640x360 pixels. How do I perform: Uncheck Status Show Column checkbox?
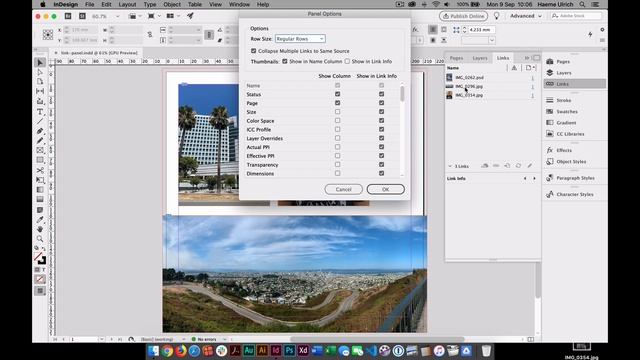pos(338,94)
